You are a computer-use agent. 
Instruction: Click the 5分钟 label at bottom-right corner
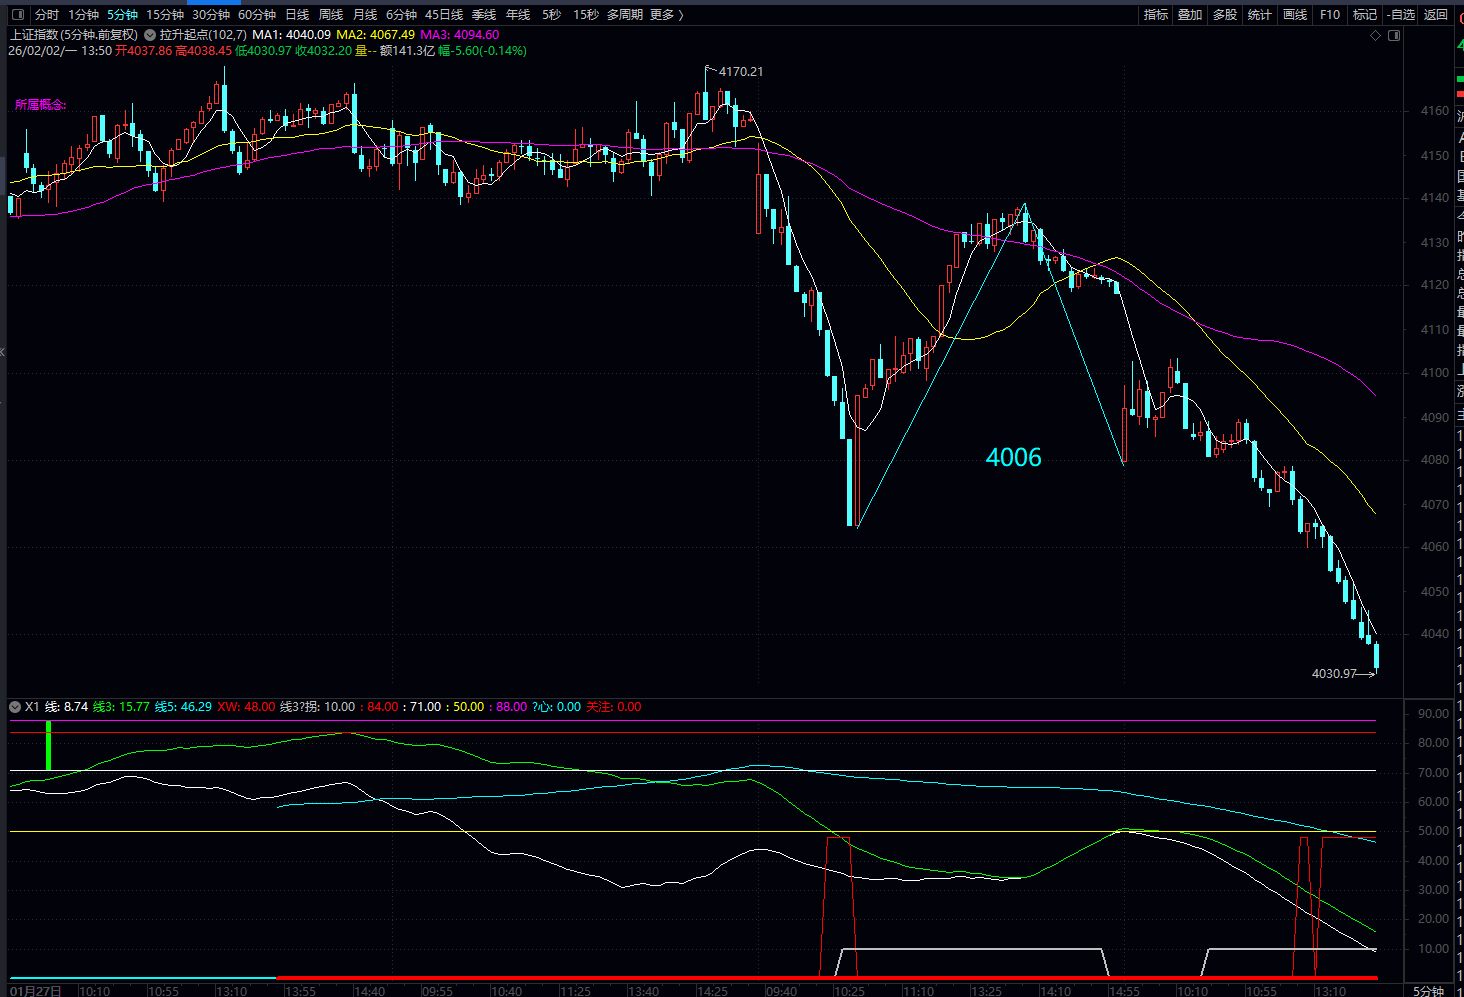pos(1428,991)
